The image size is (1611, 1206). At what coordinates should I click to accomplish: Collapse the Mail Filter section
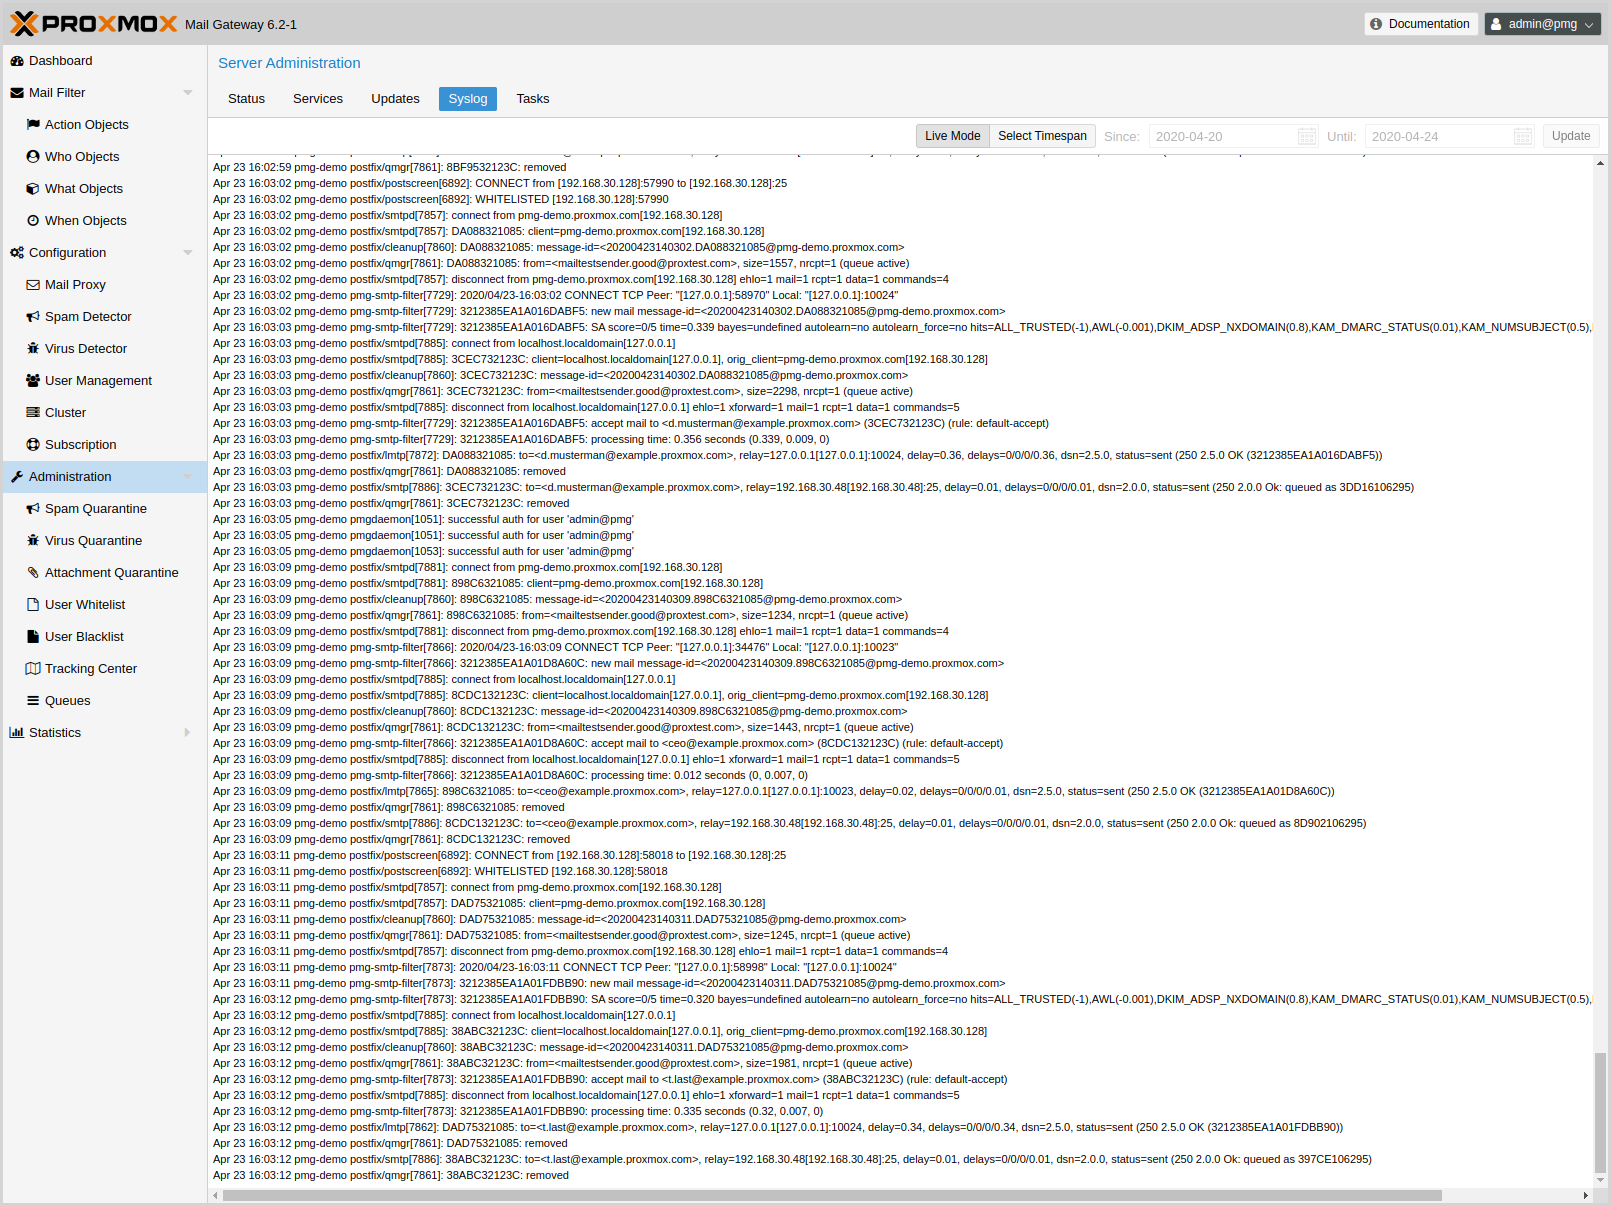[x=188, y=93]
